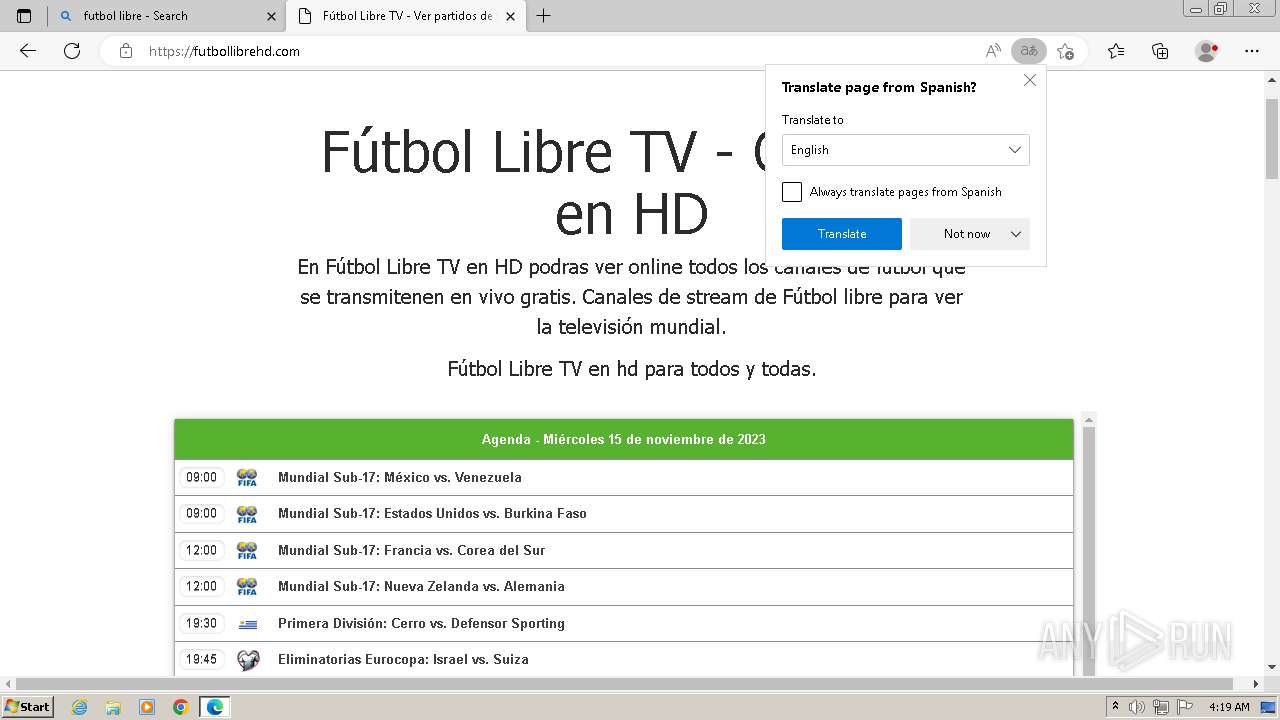The height and width of the screenshot is (720, 1280).
Task: Open Cerro vs. Defensor Sporting match
Action: (x=624, y=623)
